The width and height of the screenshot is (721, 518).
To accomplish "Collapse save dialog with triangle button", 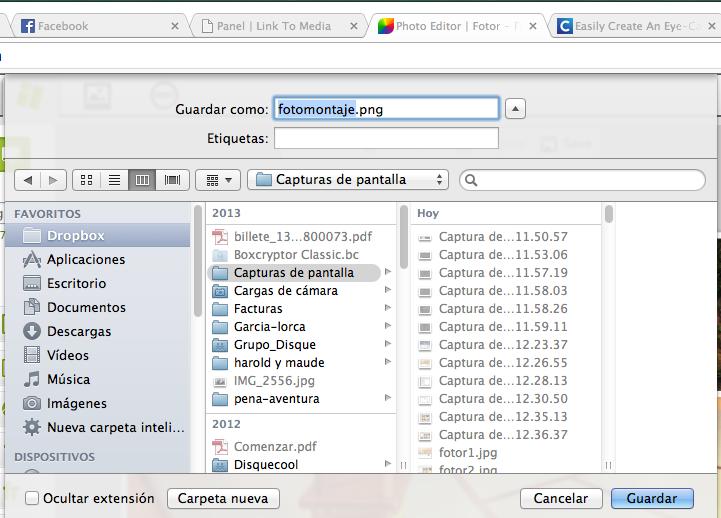I will point(514,108).
